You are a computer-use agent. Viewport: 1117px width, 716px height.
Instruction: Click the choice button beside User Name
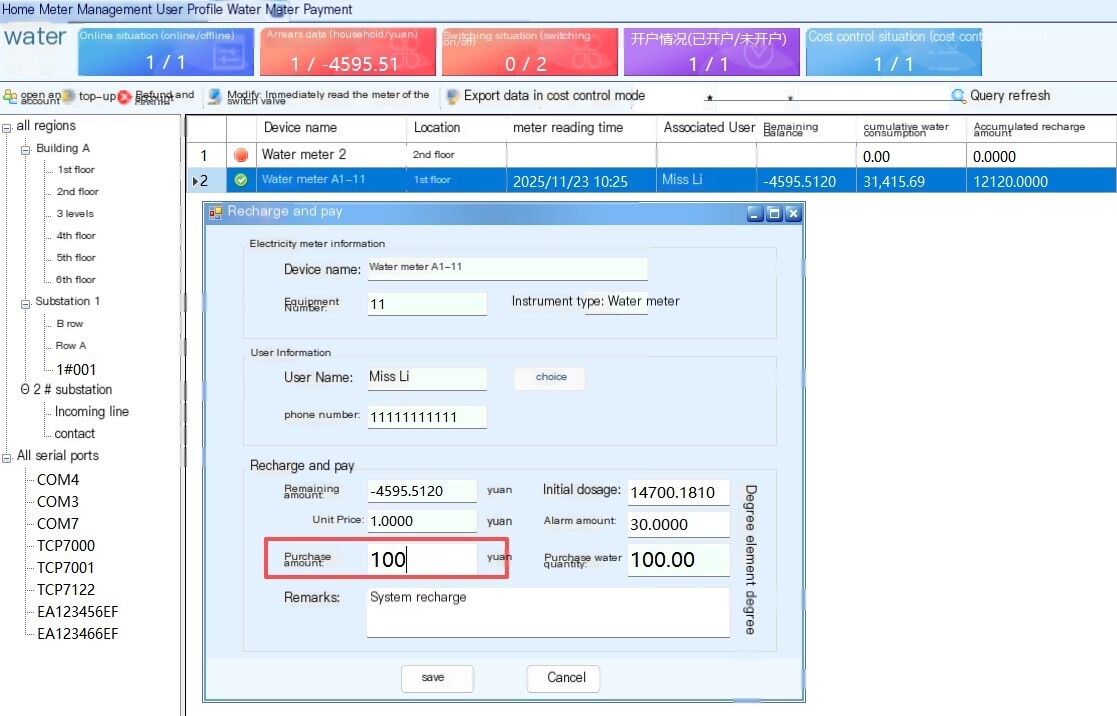tap(549, 378)
